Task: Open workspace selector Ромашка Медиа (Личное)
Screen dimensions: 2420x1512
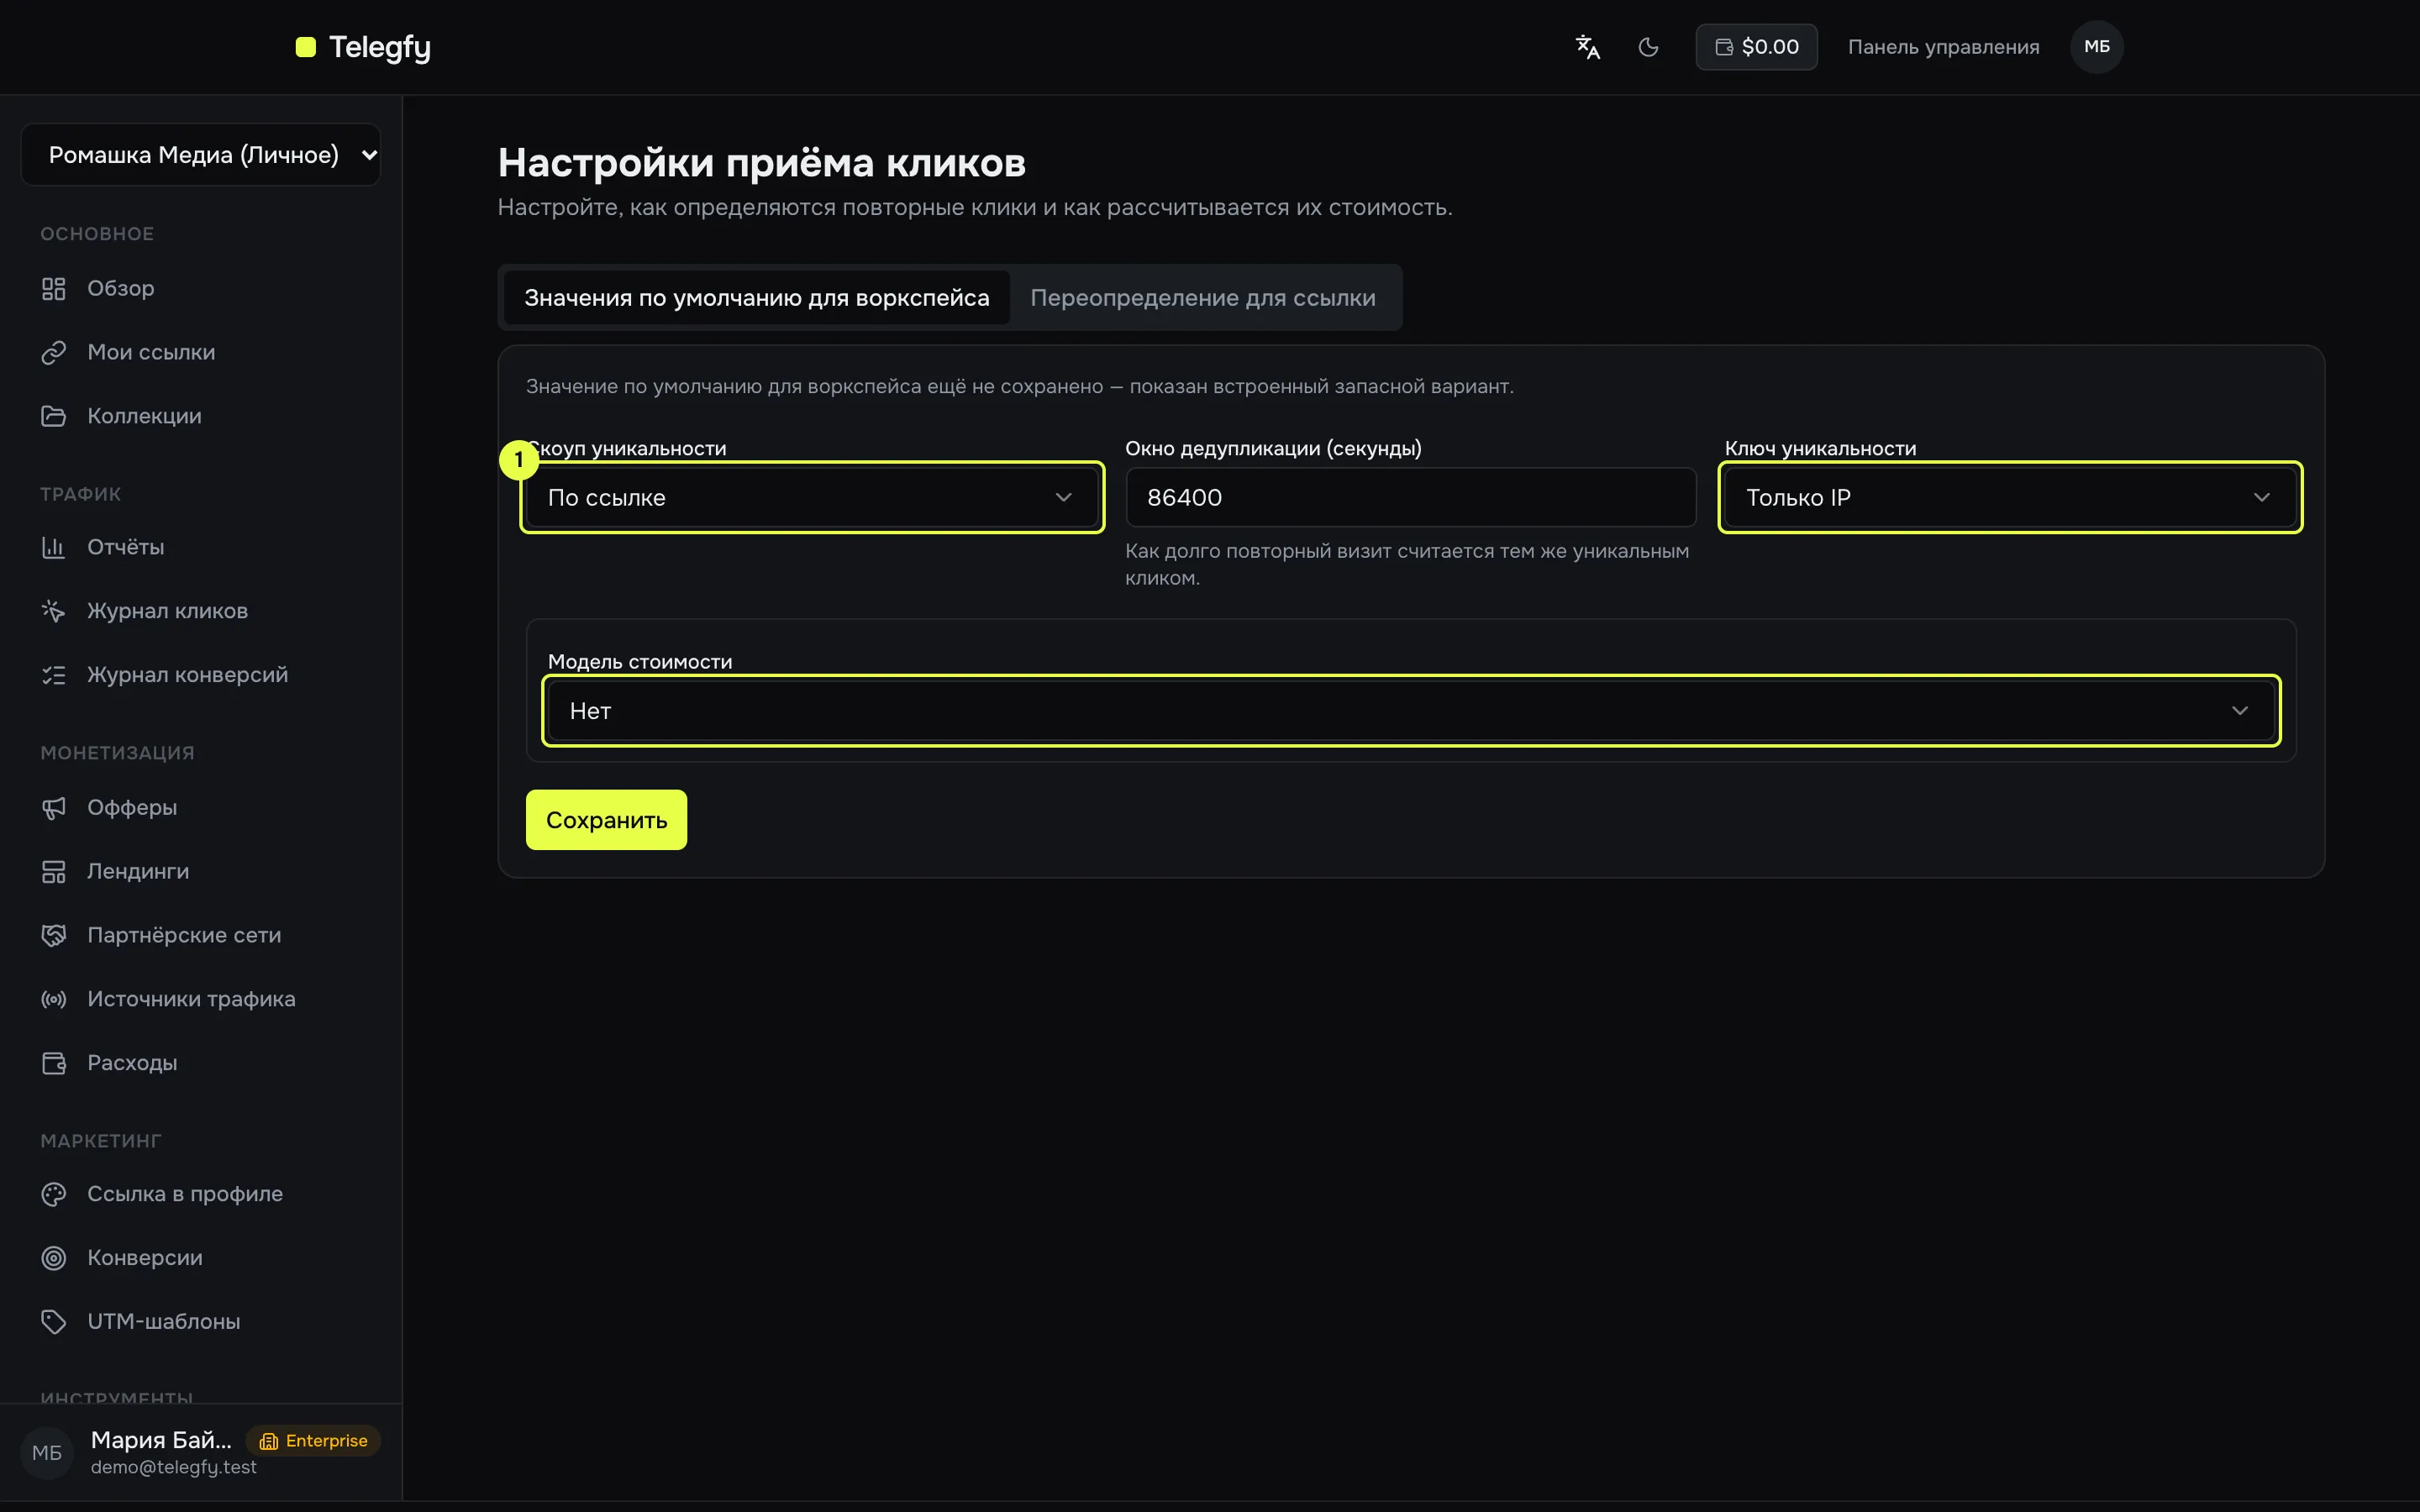Action: coord(201,155)
